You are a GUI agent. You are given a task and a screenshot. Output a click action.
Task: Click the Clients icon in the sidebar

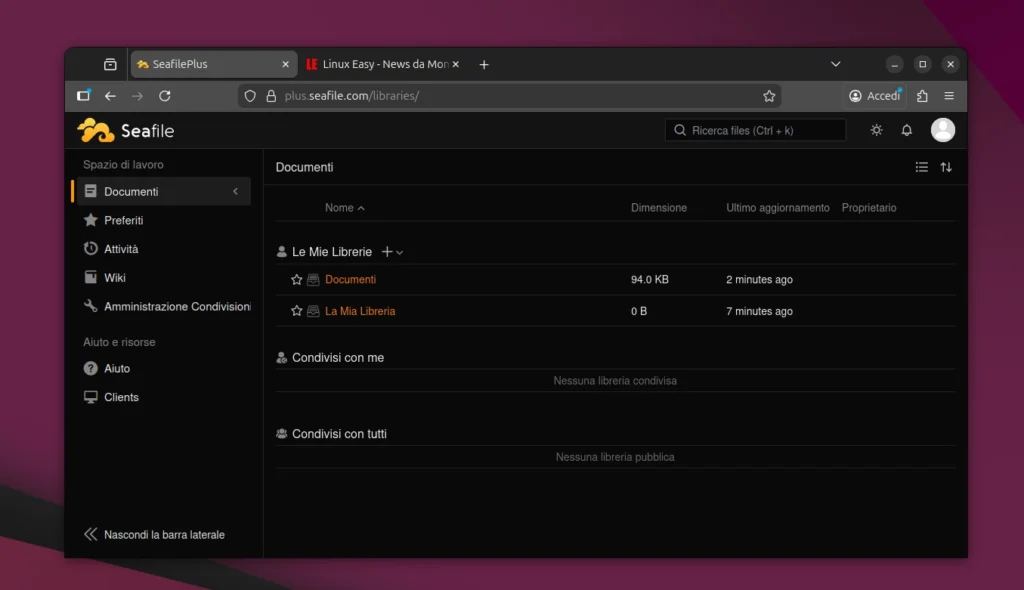(90, 397)
